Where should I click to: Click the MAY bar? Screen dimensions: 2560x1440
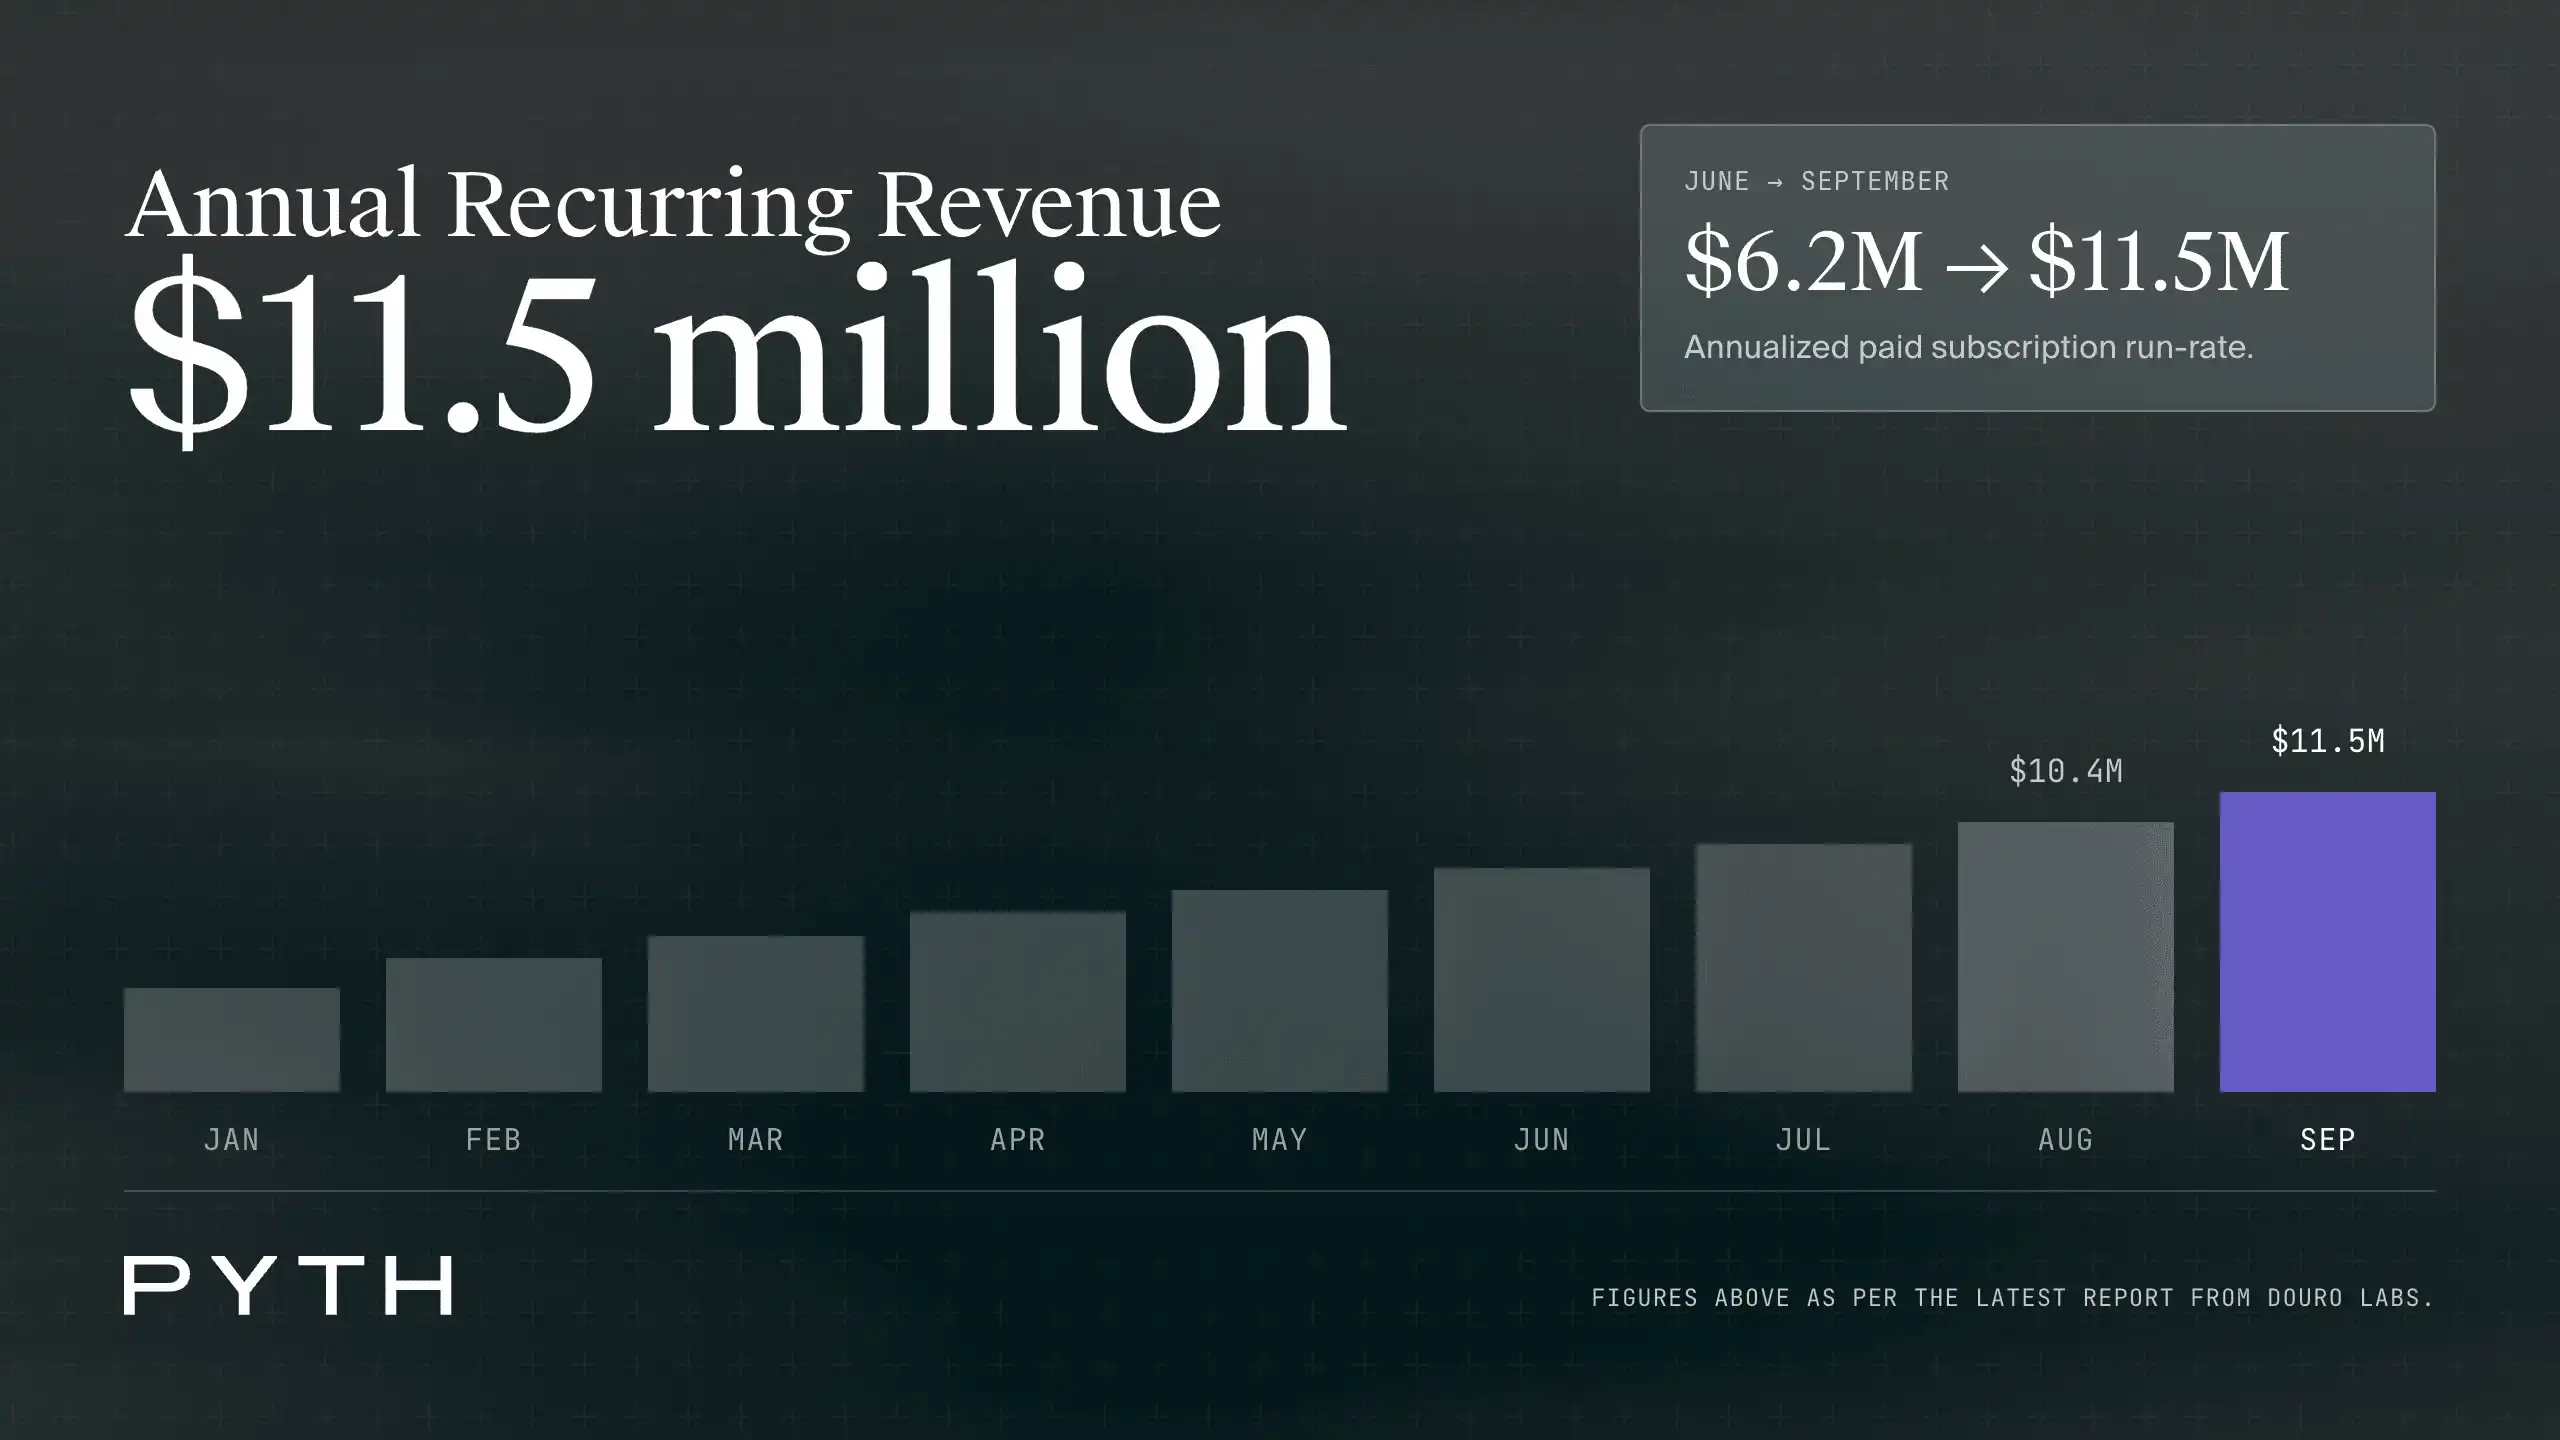1279,991
